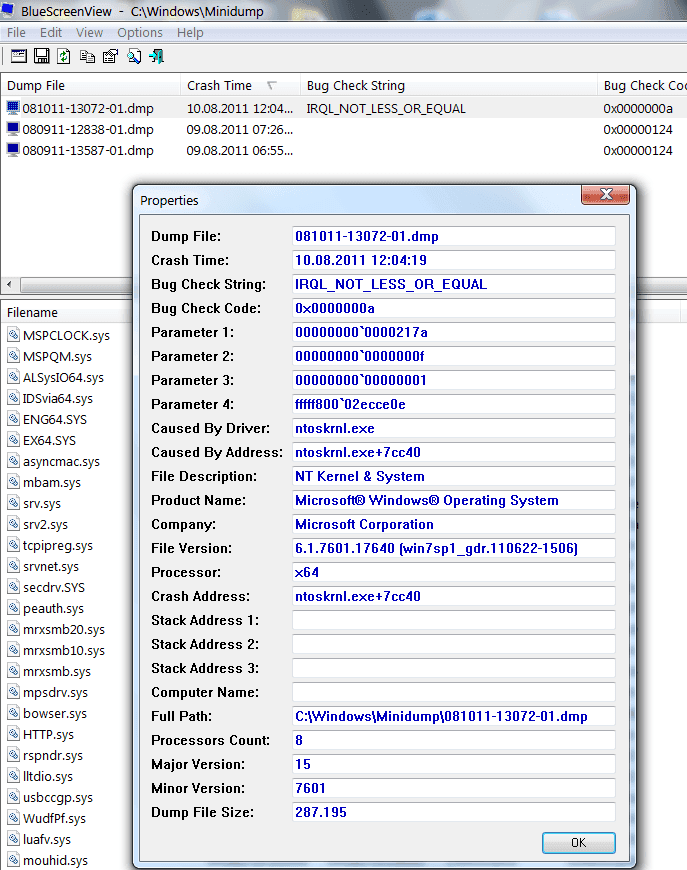This screenshot has width=687, height=870.
Task: Click the mbam.sys file icon
Action: 13,482
